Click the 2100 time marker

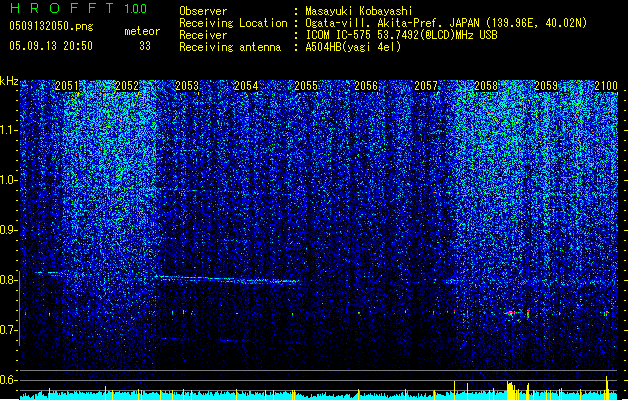[606, 86]
